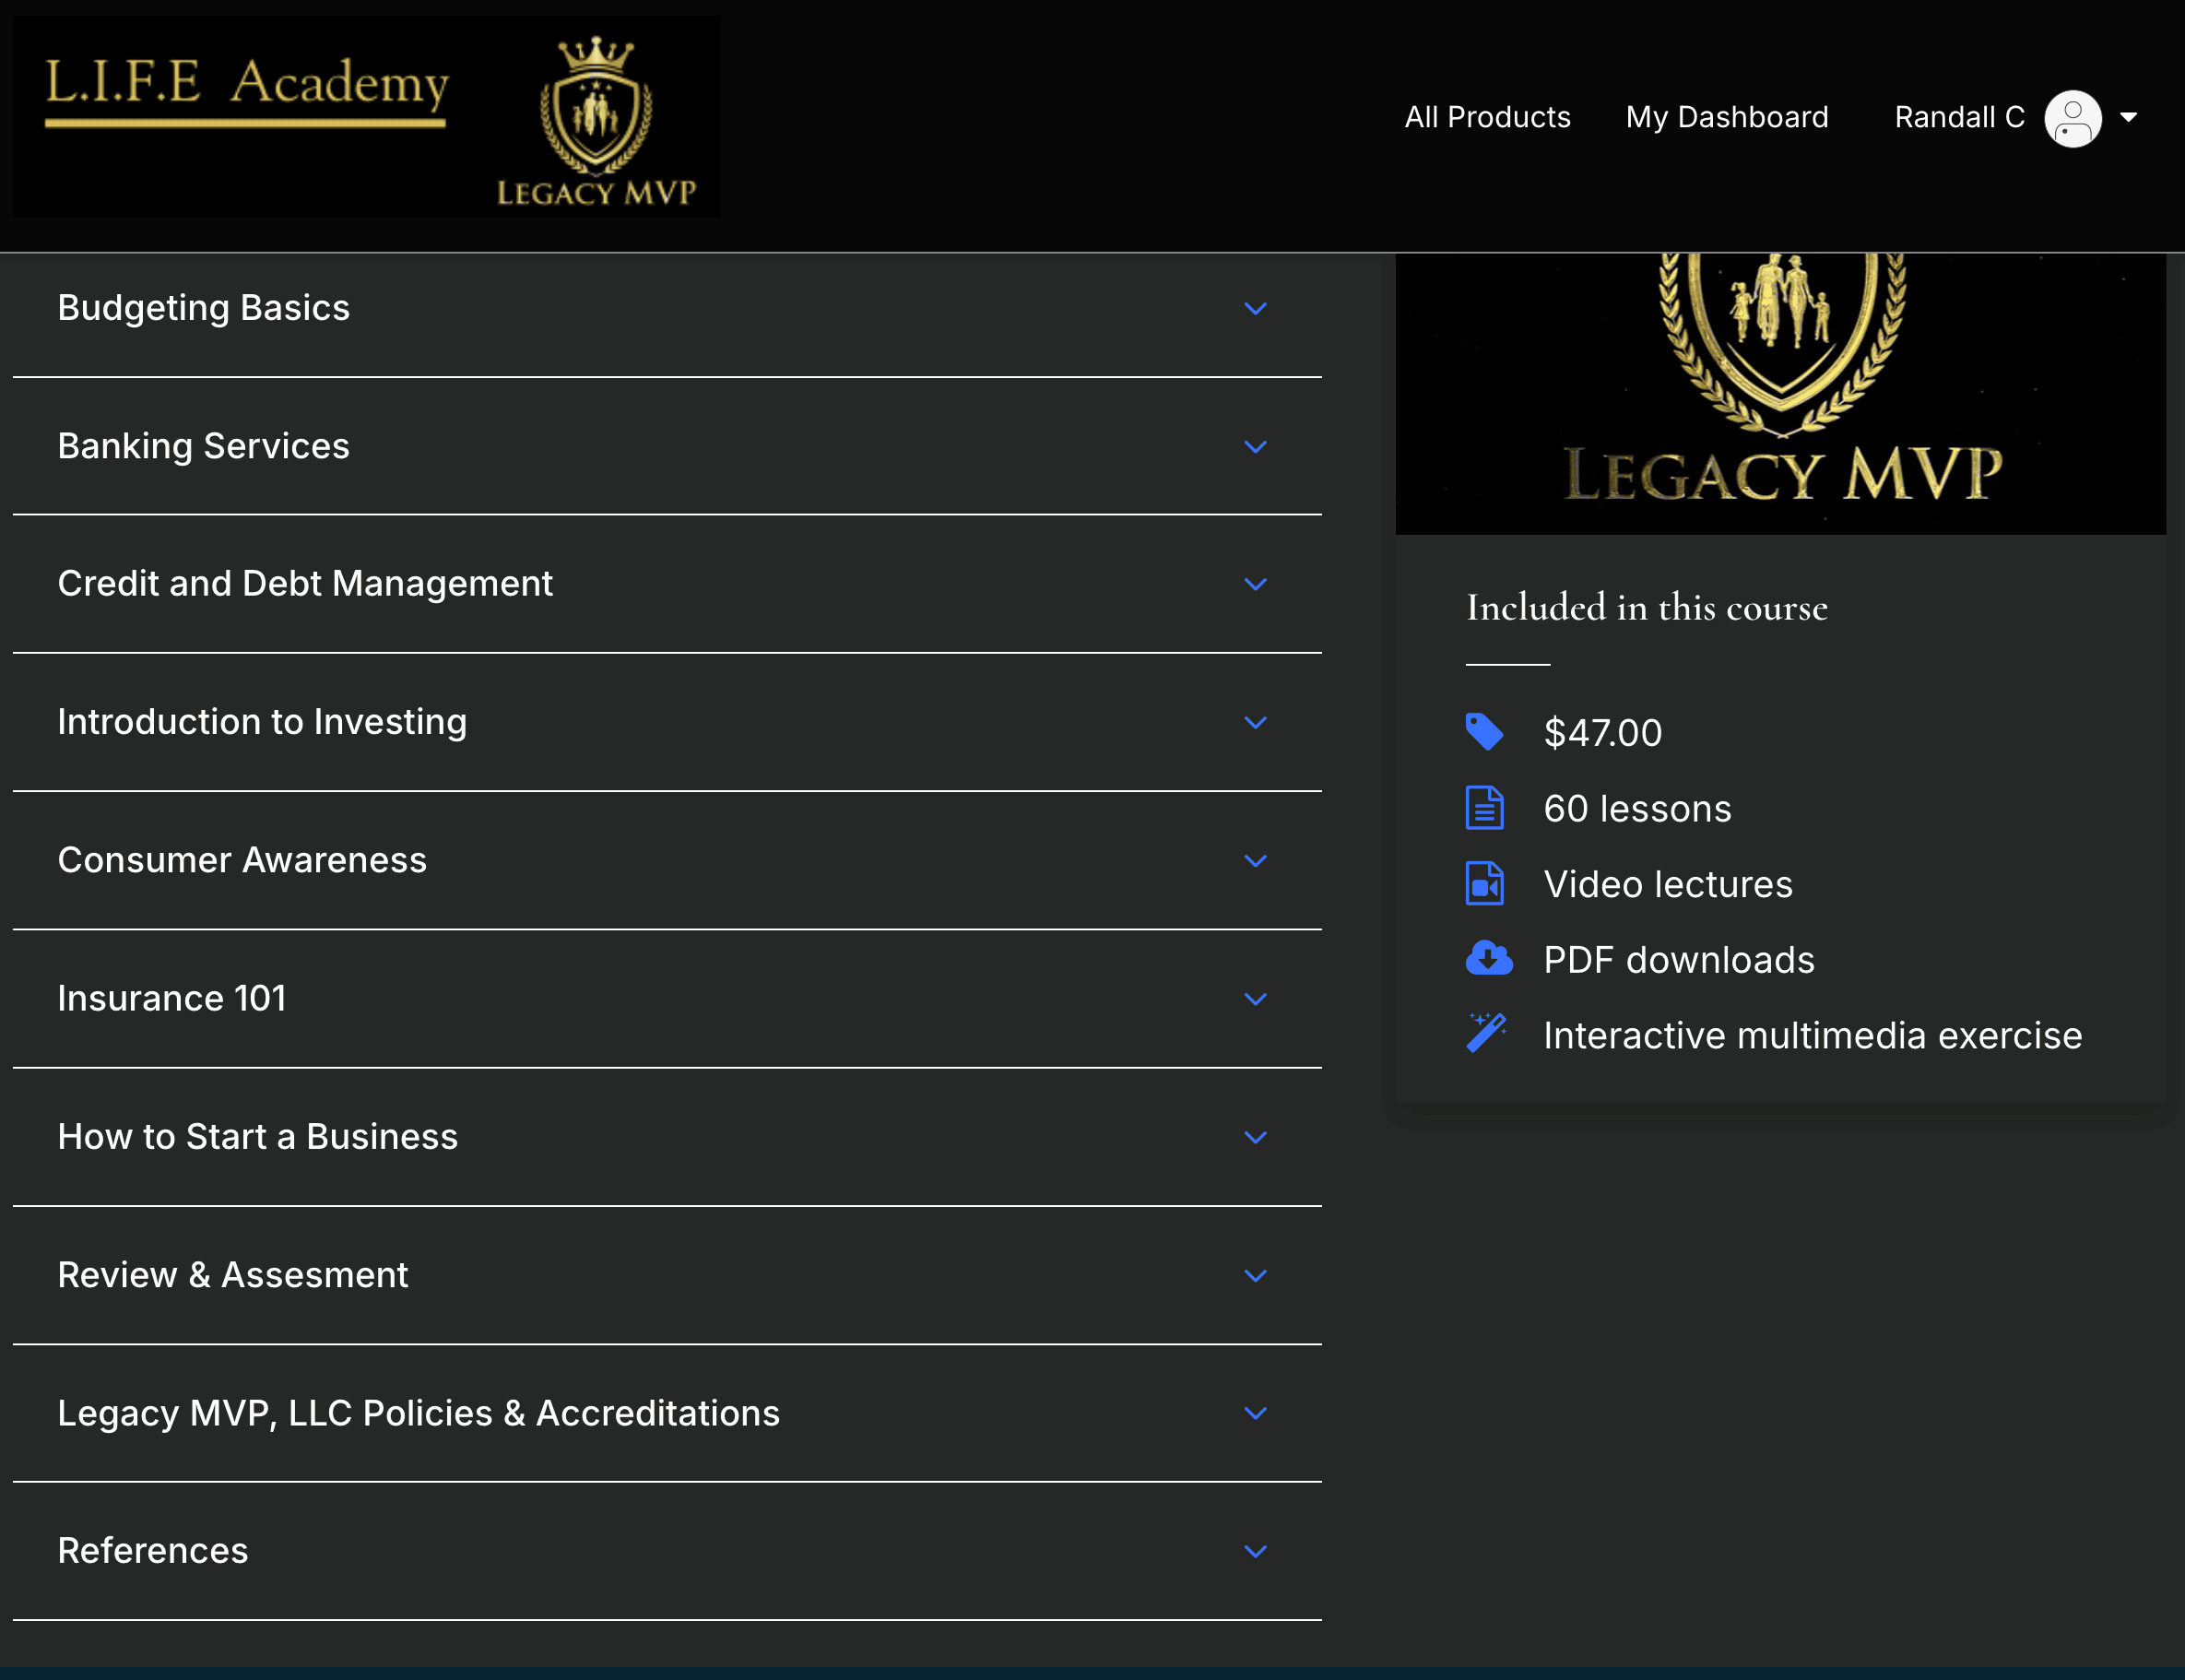The width and height of the screenshot is (2185, 1680).
Task: Expand Introduction to Investing chevron
Action: click(x=1255, y=722)
